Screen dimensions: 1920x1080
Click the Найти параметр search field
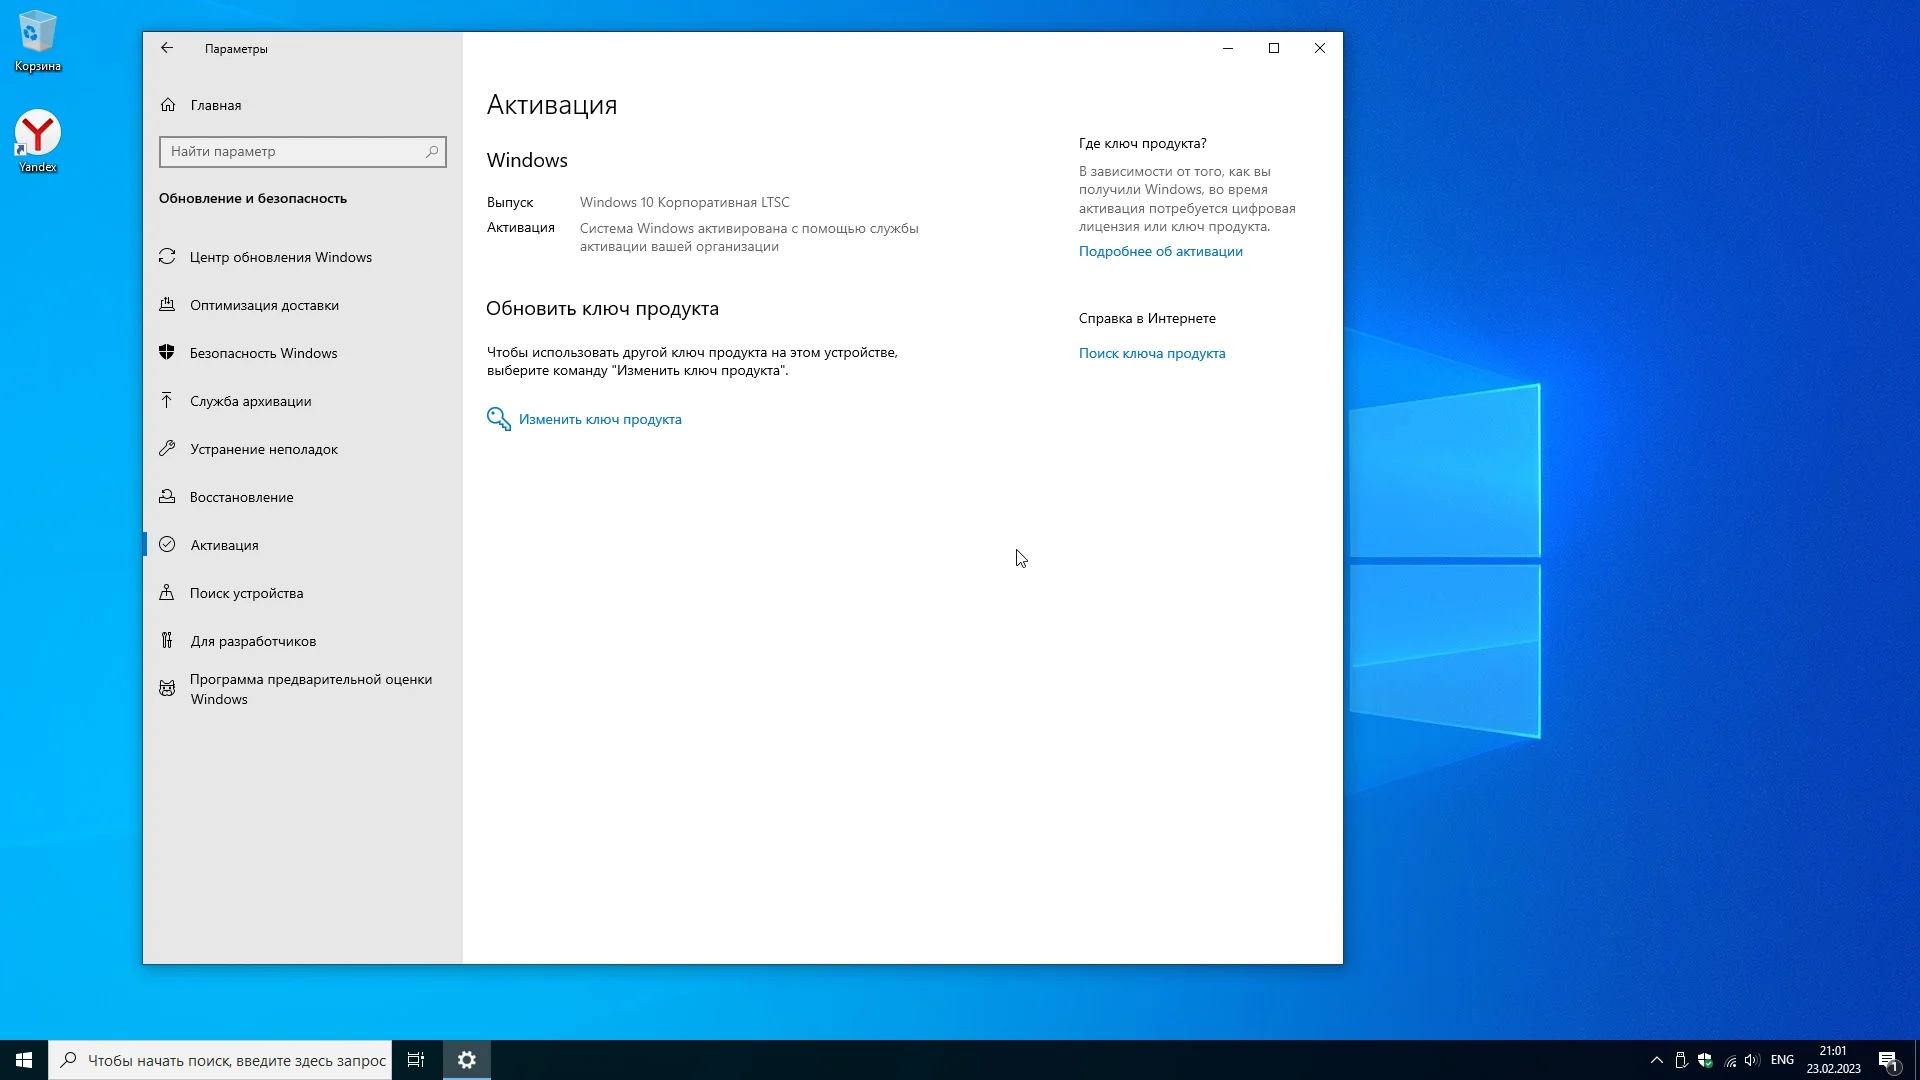click(x=290, y=152)
